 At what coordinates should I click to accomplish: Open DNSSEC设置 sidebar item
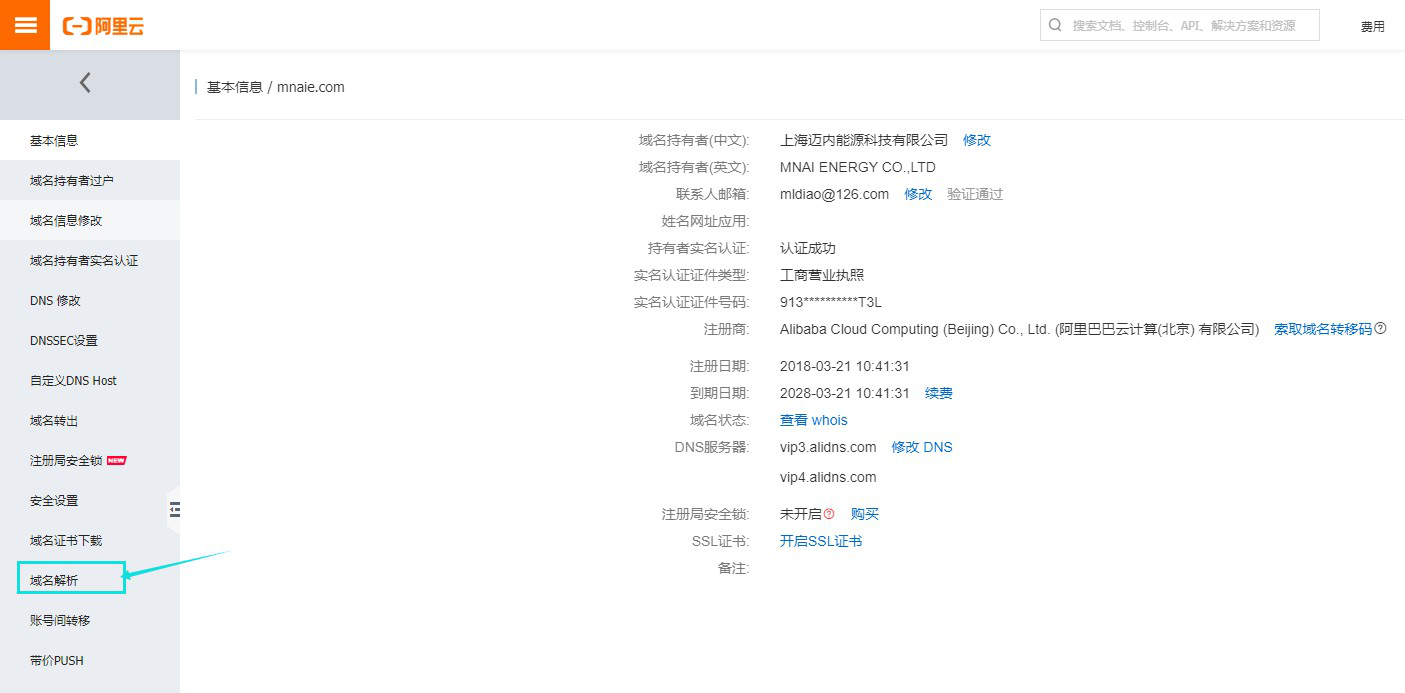pos(90,340)
